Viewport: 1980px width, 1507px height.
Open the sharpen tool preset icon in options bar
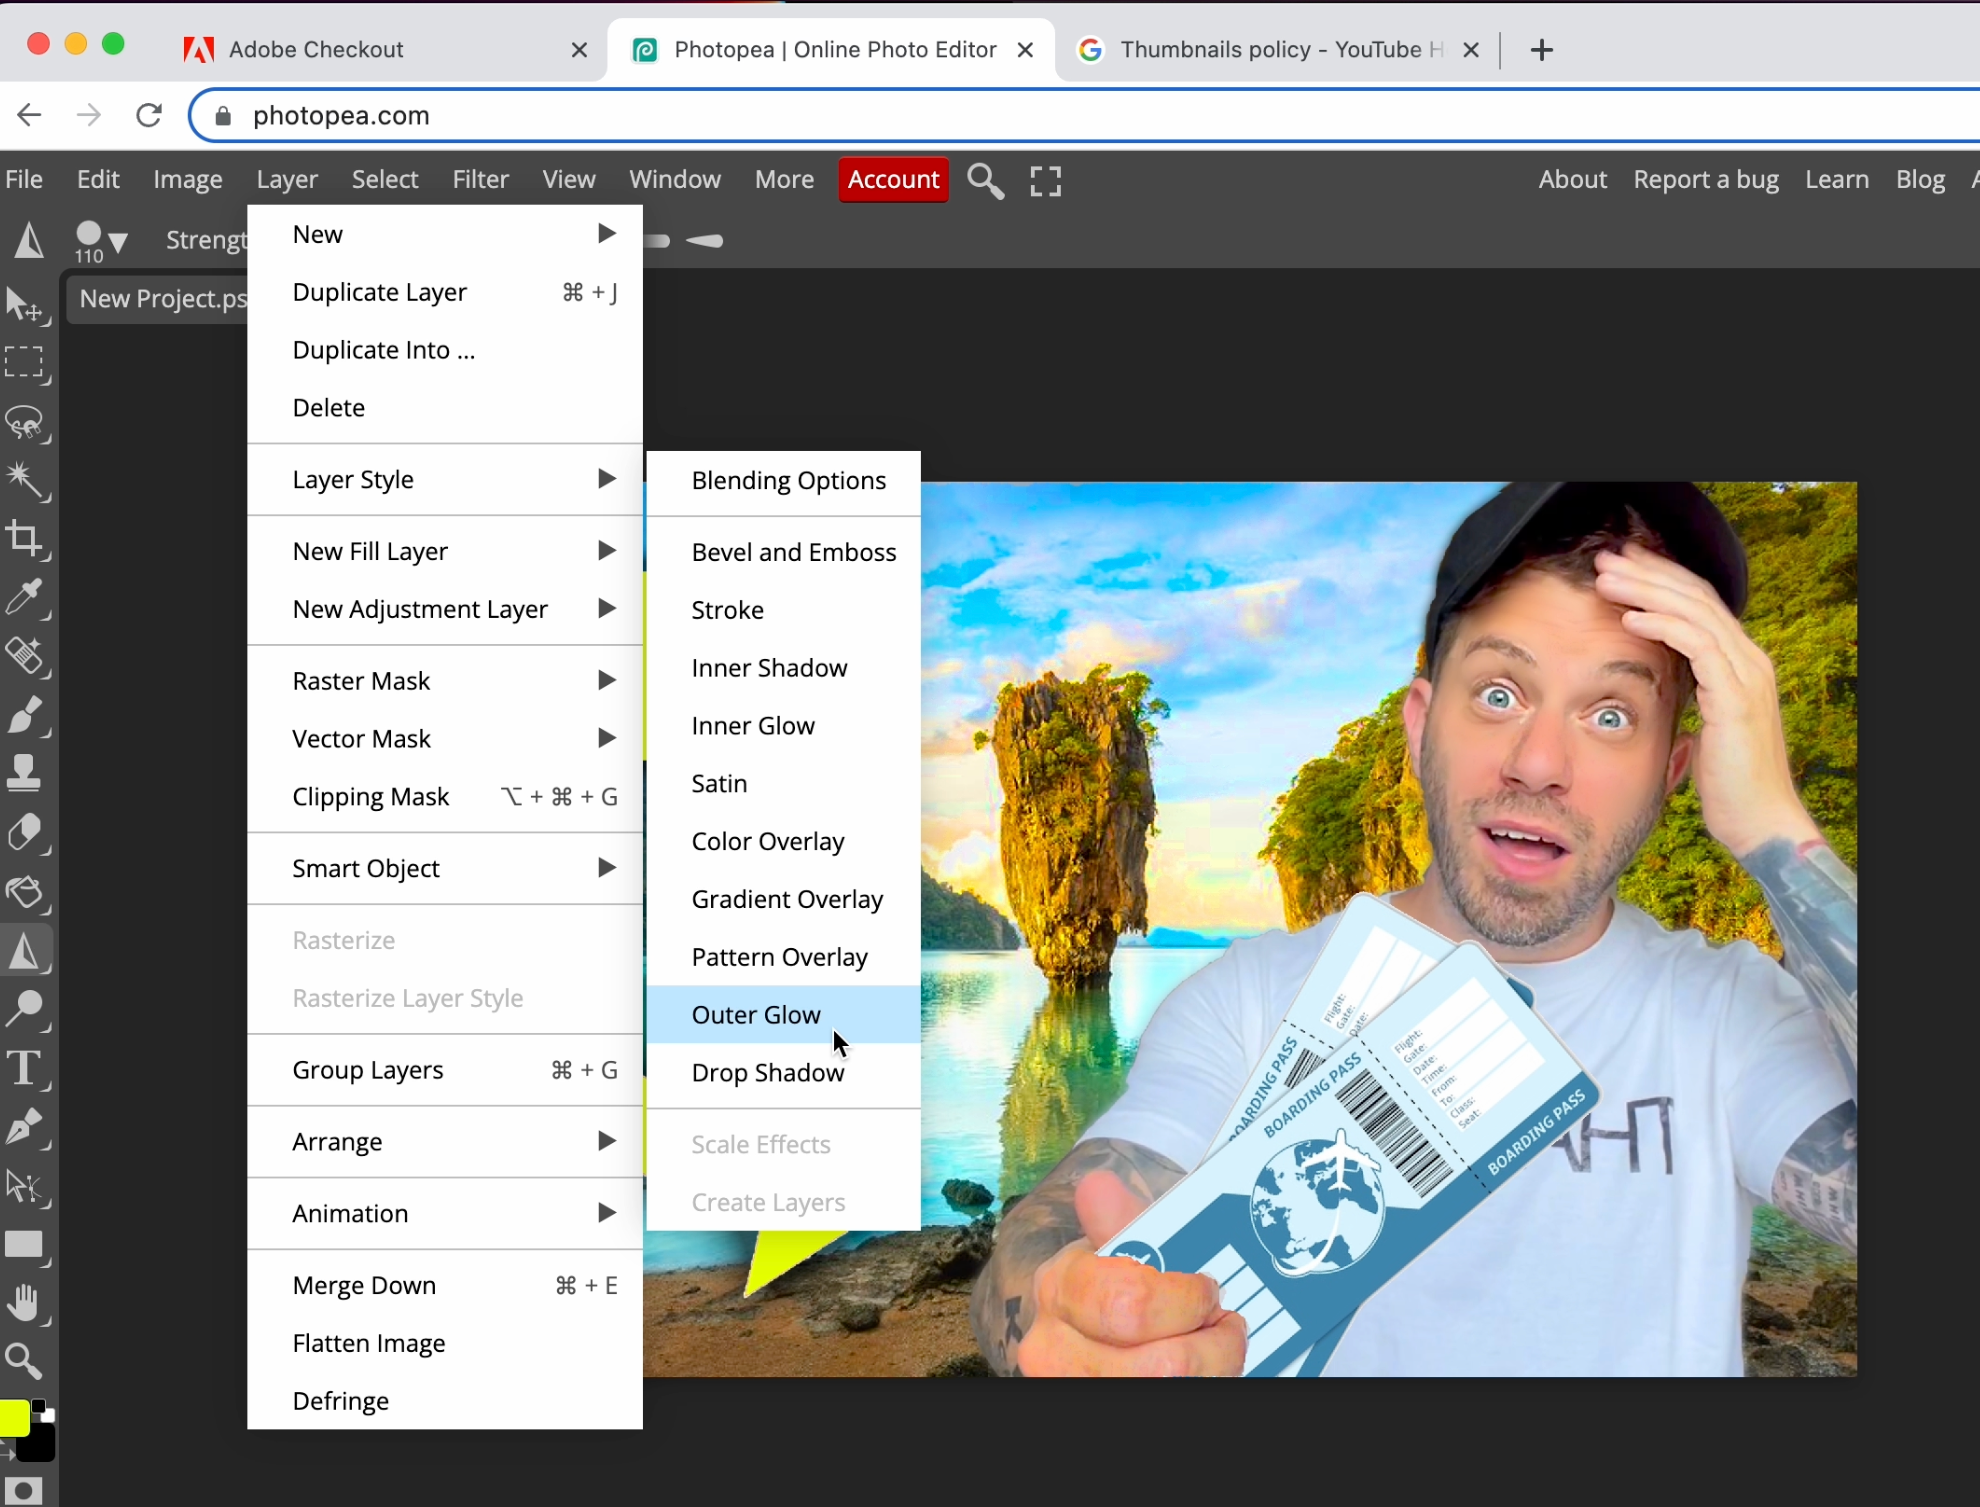tap(29, 240)
